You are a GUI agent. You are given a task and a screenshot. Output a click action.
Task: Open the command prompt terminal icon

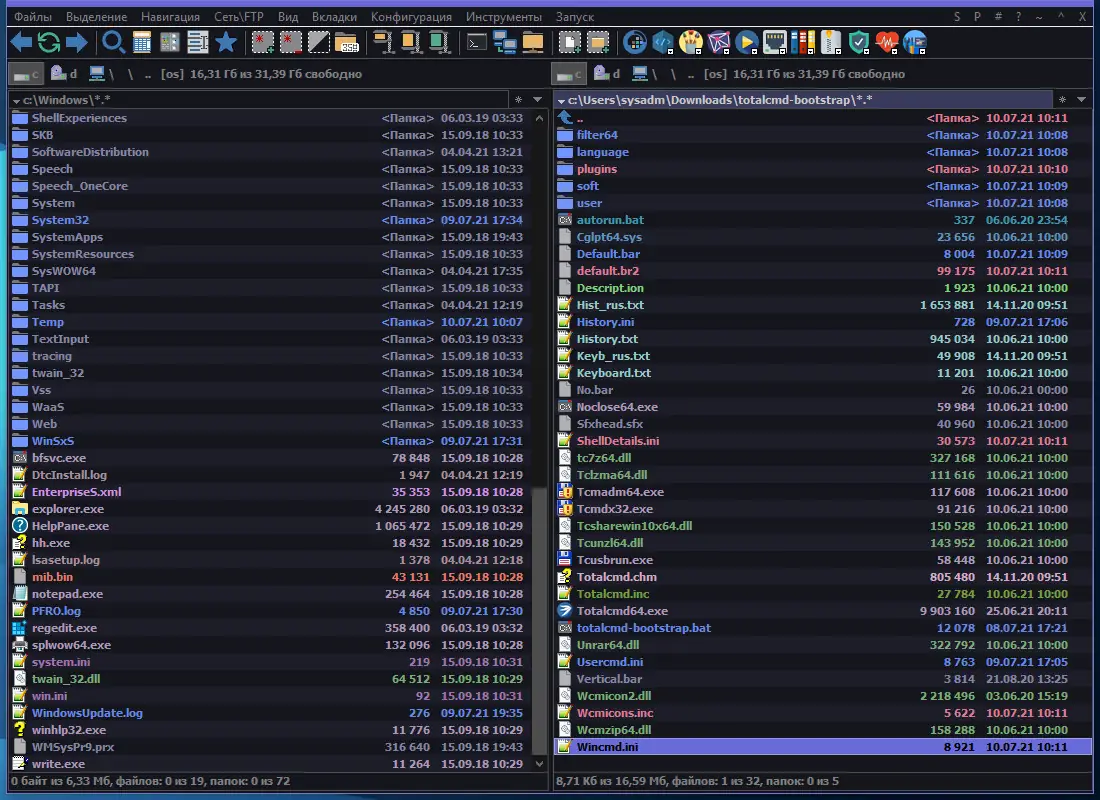pos(476,43)
